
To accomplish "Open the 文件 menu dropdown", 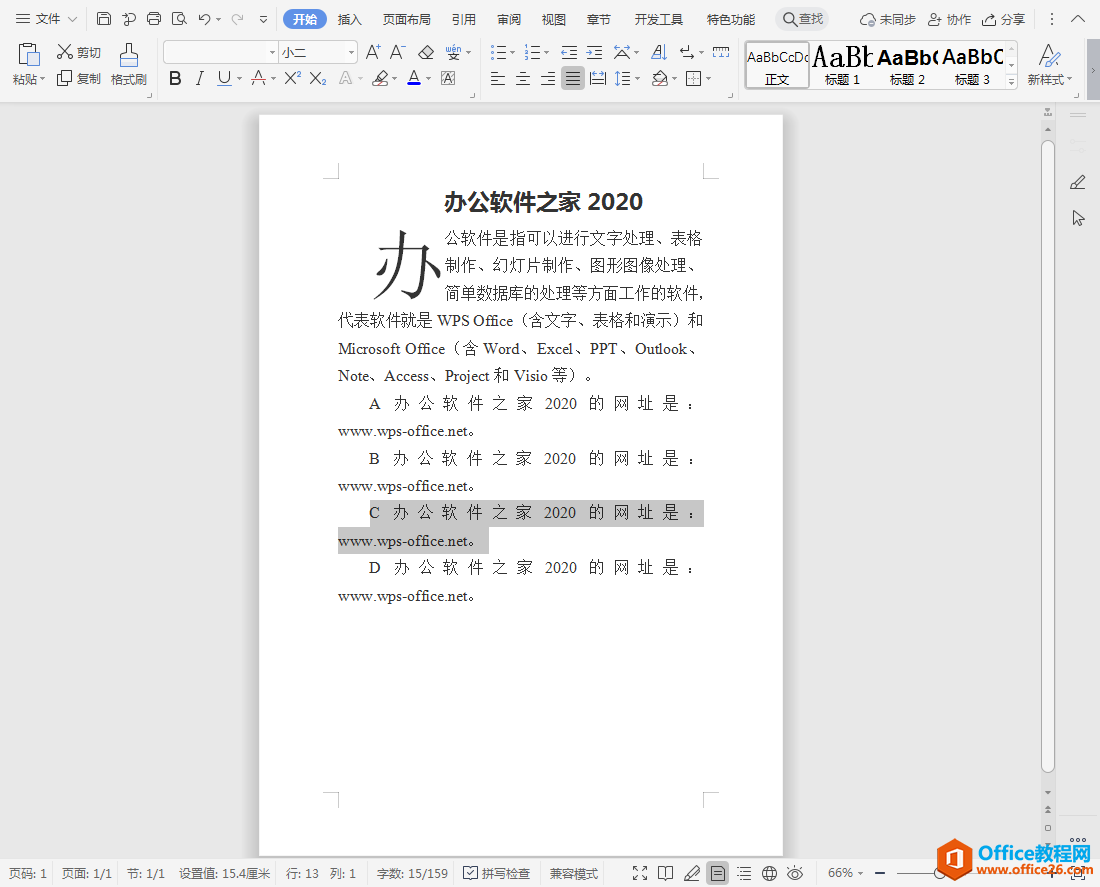I will click(x=47, y=19).
